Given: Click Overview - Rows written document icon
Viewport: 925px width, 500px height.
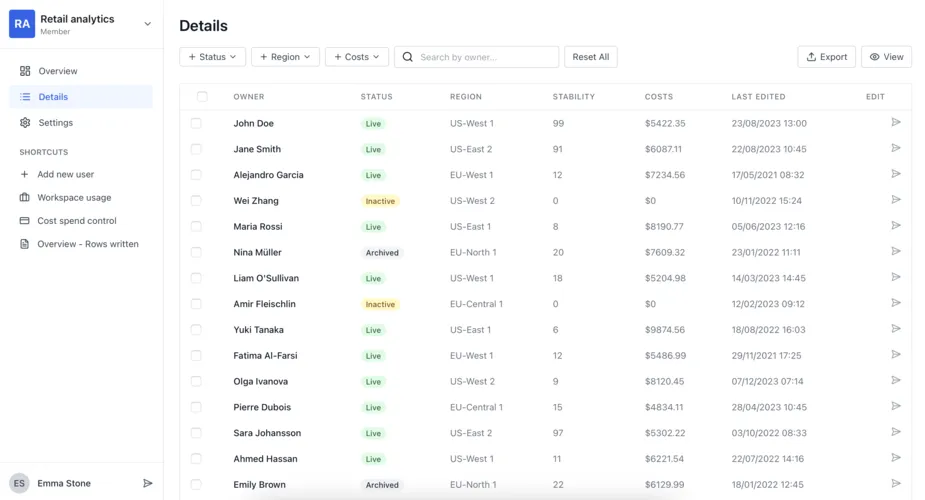Looking at the screenshot, I should [x=24, y=244].
